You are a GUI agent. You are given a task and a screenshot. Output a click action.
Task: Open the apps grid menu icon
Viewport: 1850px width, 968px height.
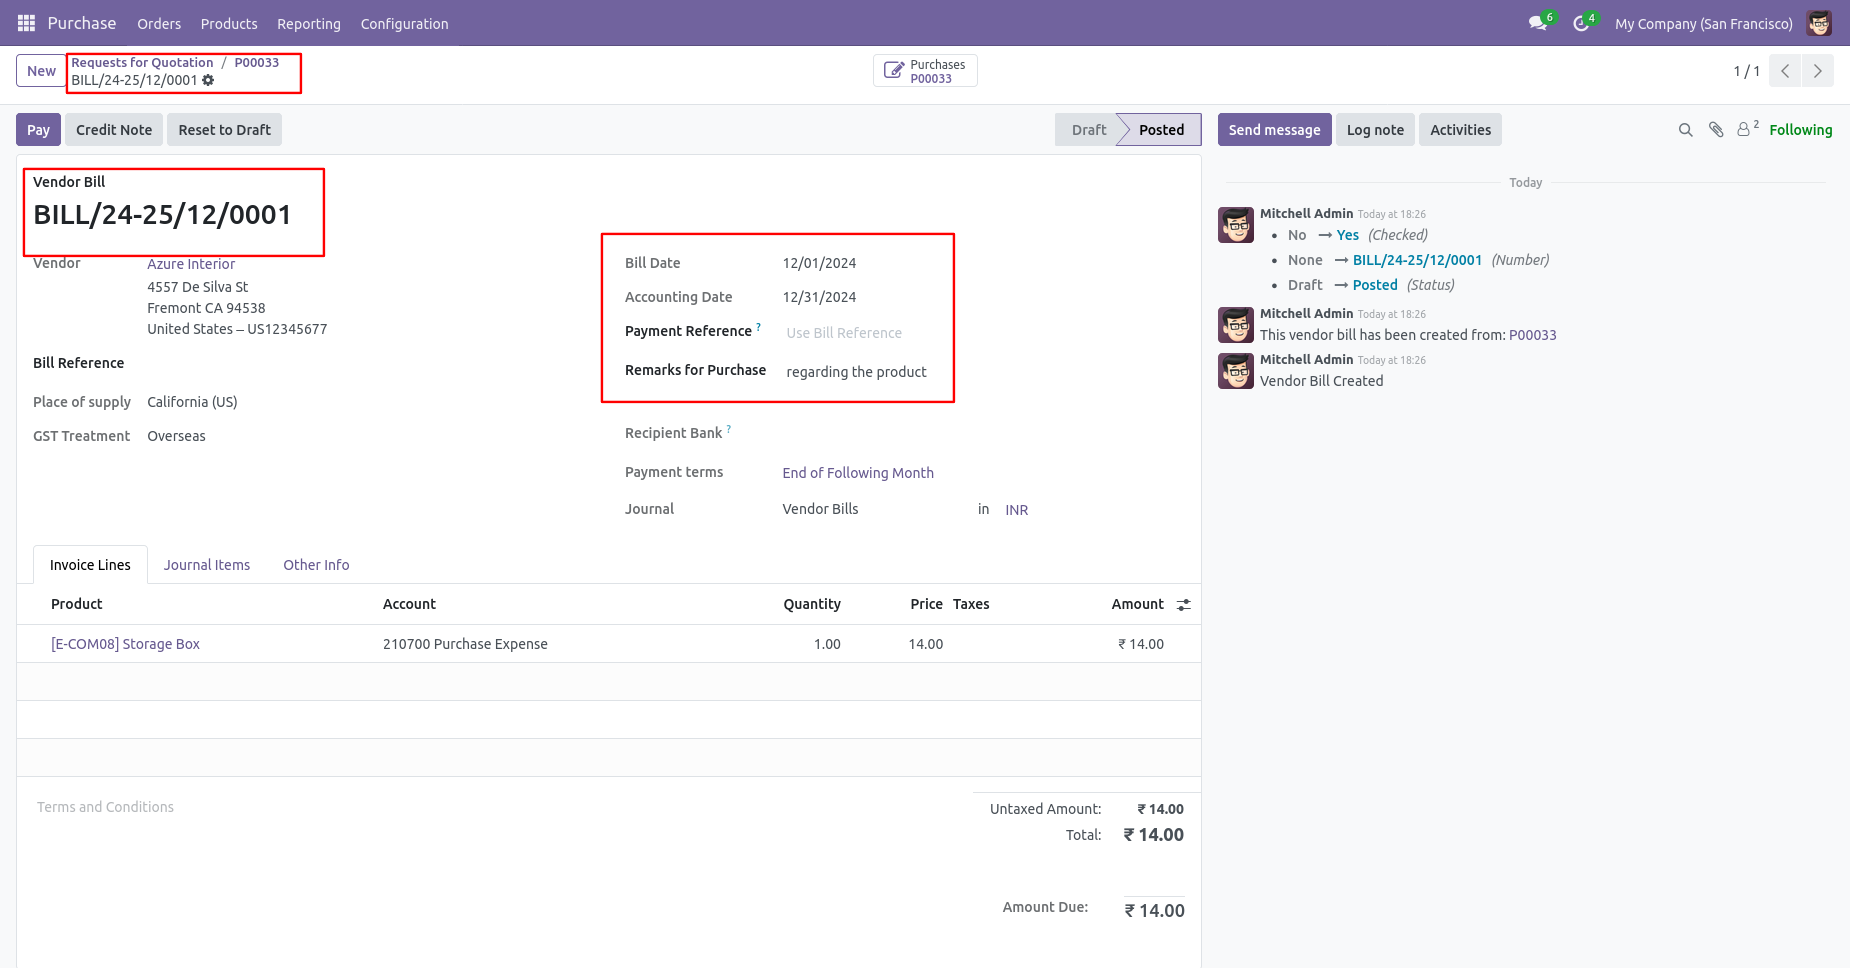[26, 23]
